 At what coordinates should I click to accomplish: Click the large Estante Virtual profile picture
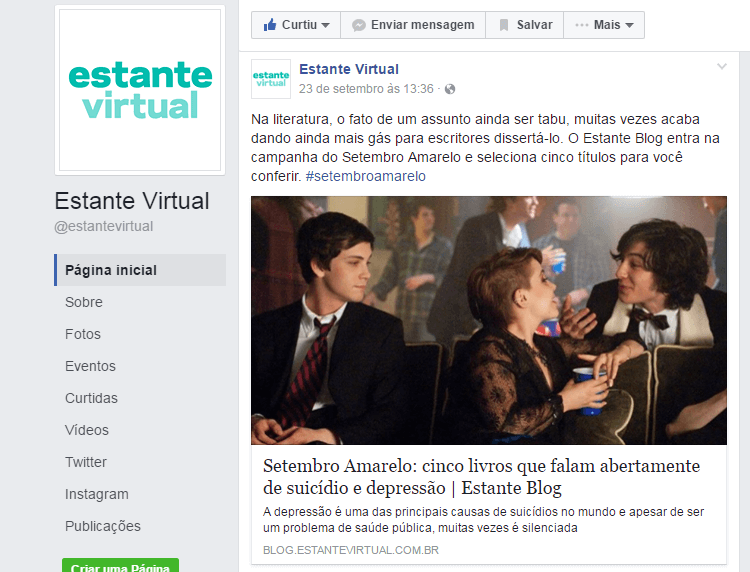coord(140,90)
